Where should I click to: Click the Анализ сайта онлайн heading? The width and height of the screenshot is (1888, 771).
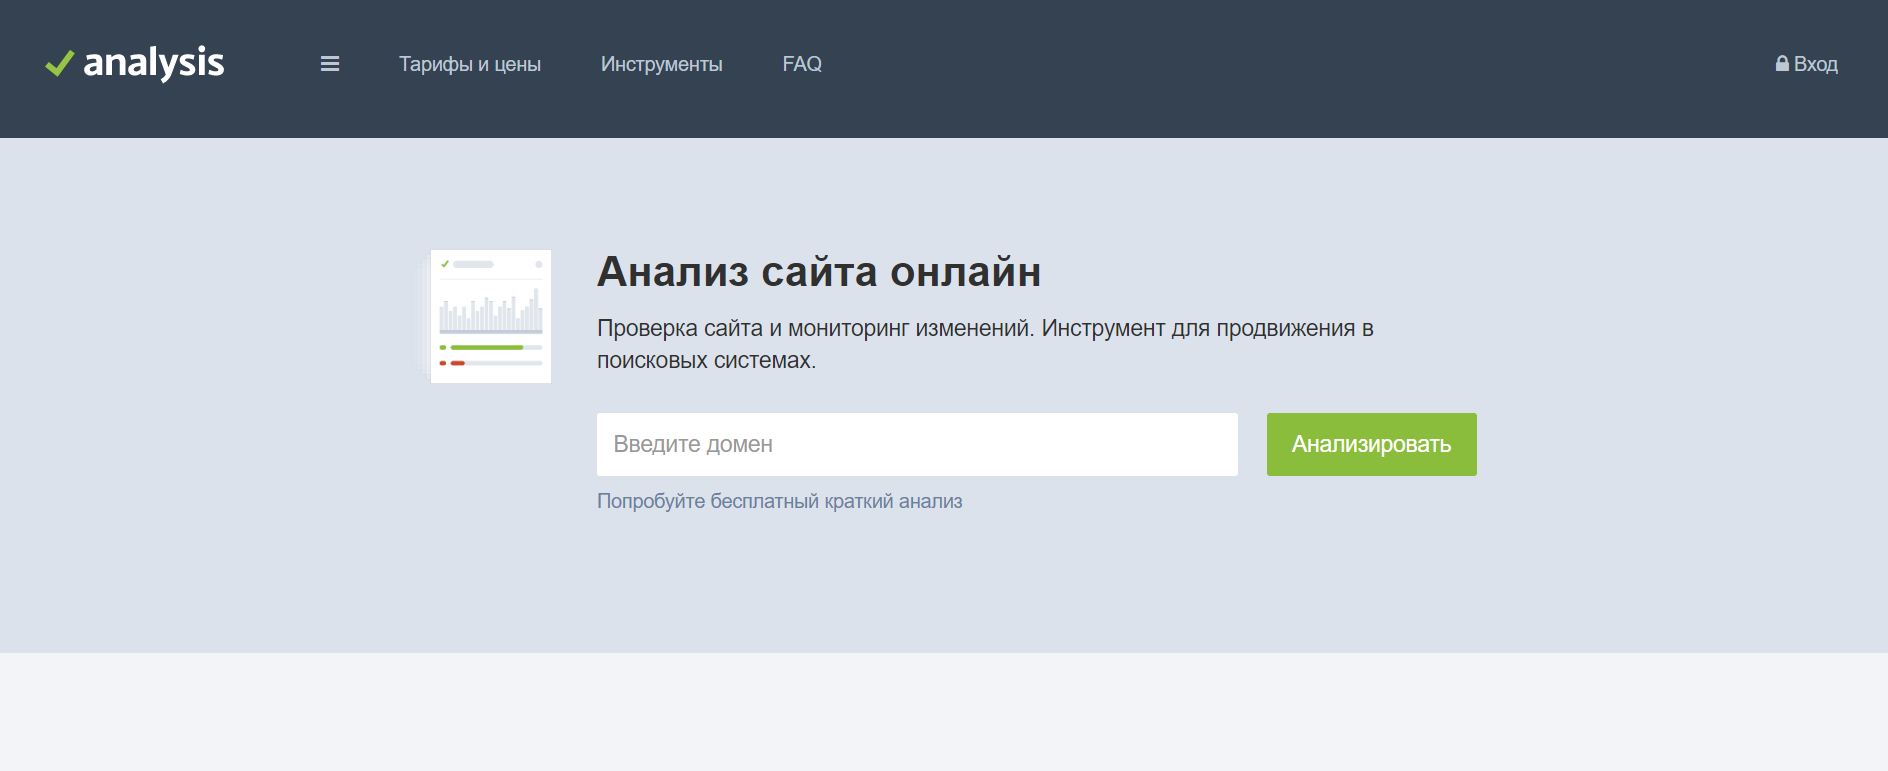[x=818, y=272]
